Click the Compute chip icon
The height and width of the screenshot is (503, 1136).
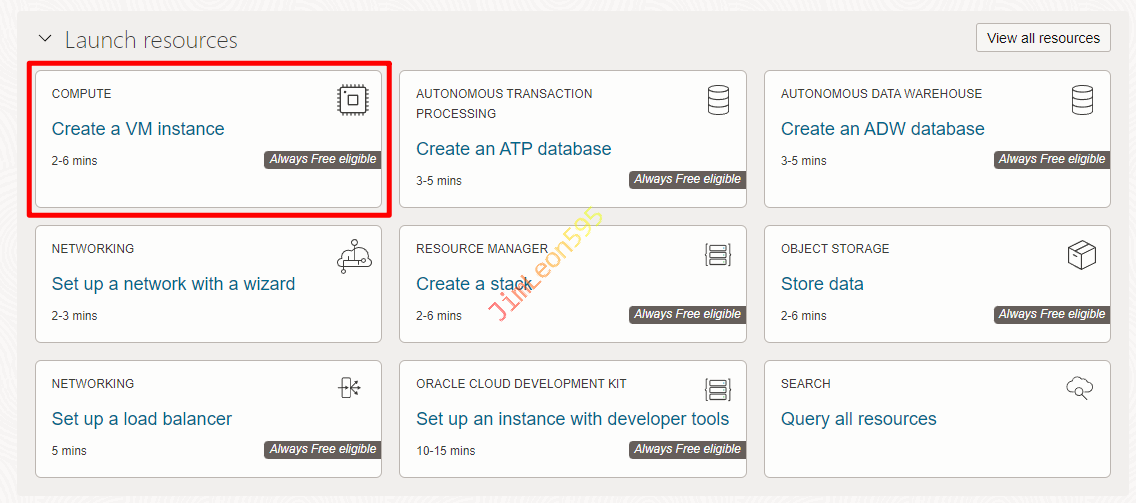pyautogui.click(x=353, y=100)
